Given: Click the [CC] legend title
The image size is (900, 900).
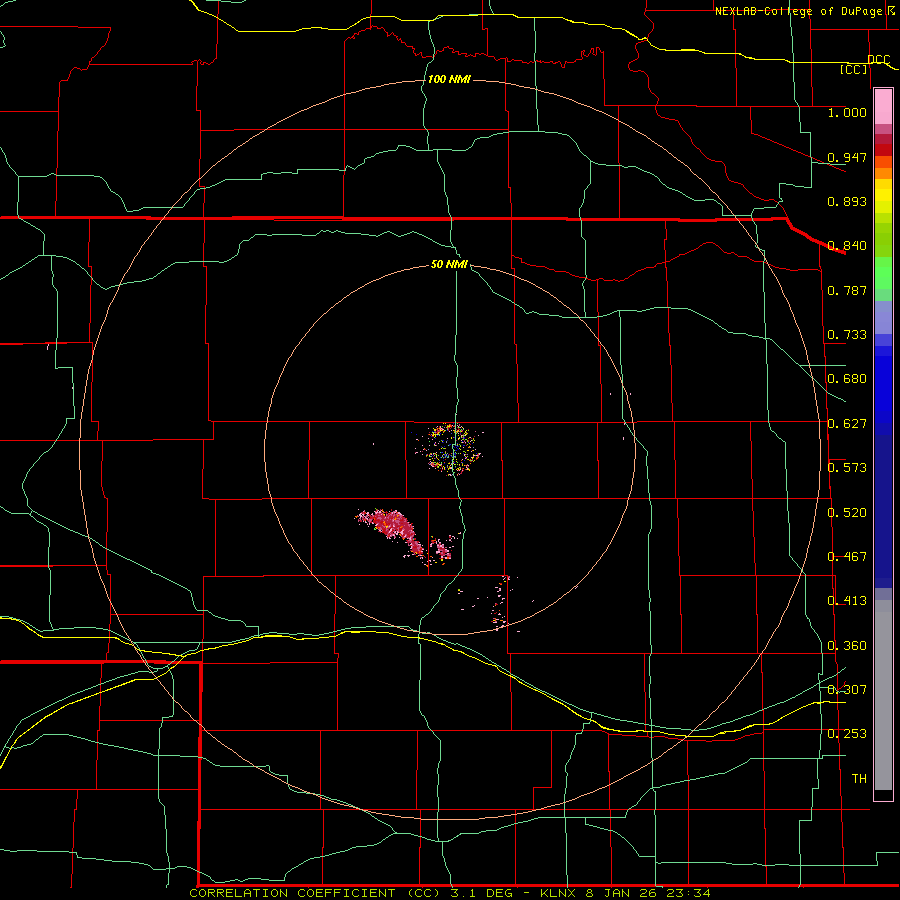Looking at the screenshot, I should click(854, 69).
